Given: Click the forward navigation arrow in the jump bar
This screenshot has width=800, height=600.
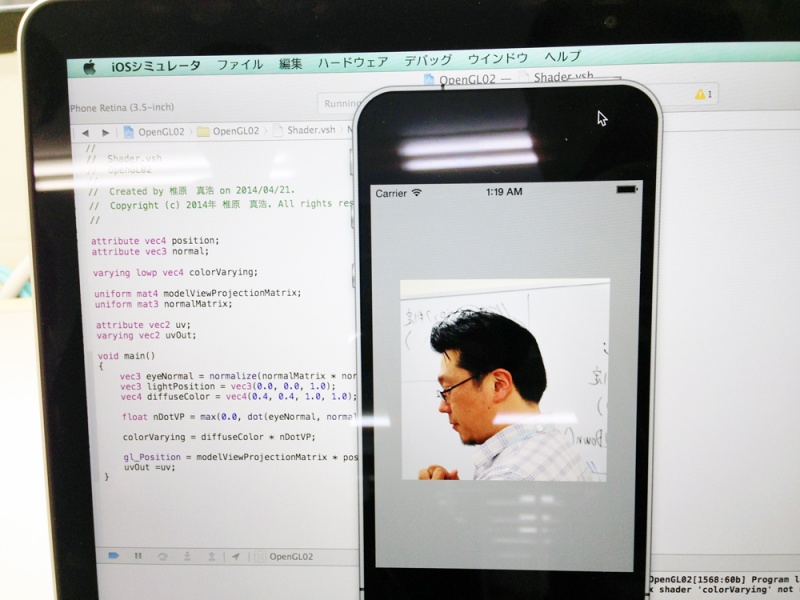Looking at the screenshot, I should coord(105,130).
